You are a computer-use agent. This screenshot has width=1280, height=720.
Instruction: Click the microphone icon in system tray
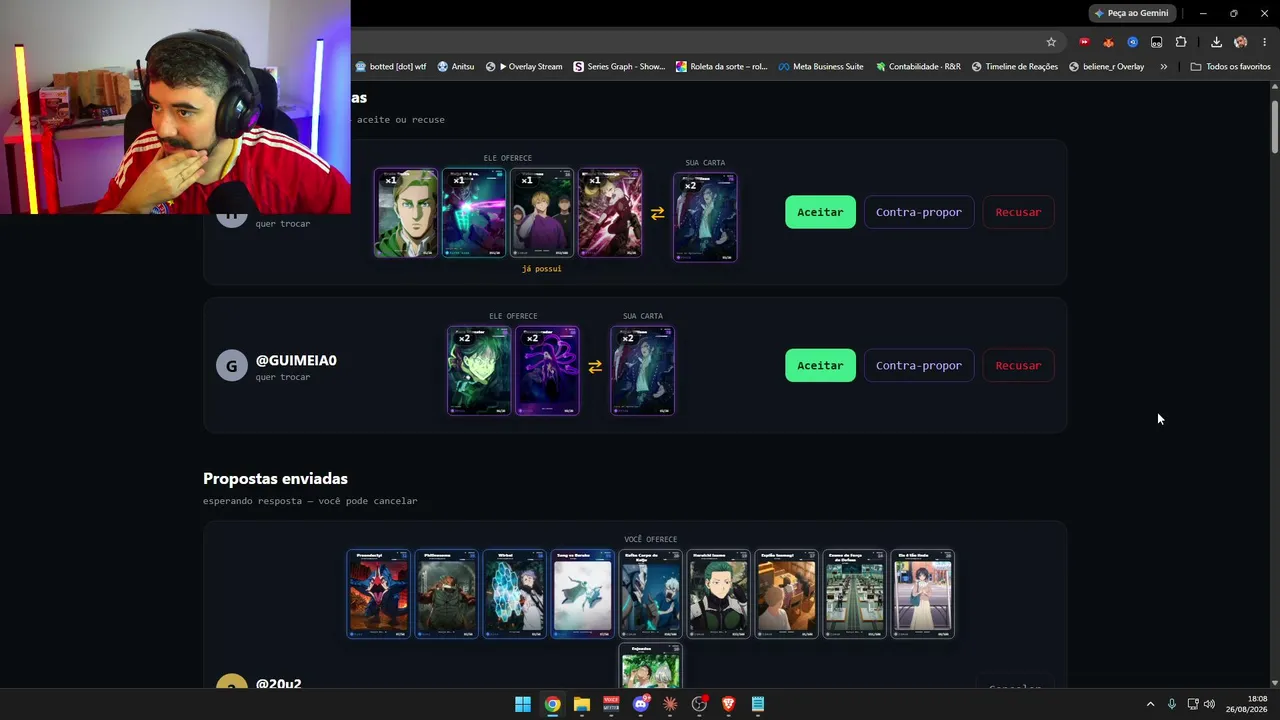pos(1171,704)
